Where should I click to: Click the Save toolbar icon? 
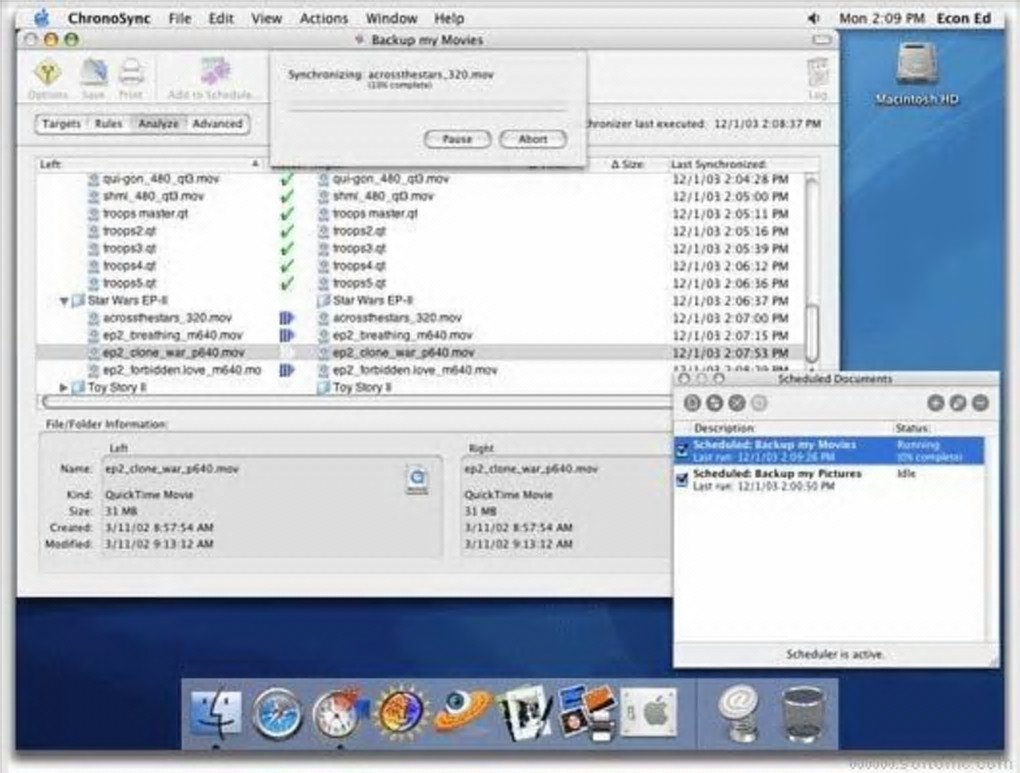click(x=94, y=78)
